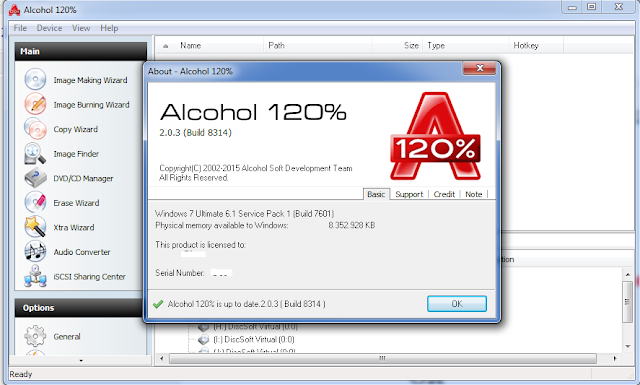Click the General options gear icon

click(35, 336)
